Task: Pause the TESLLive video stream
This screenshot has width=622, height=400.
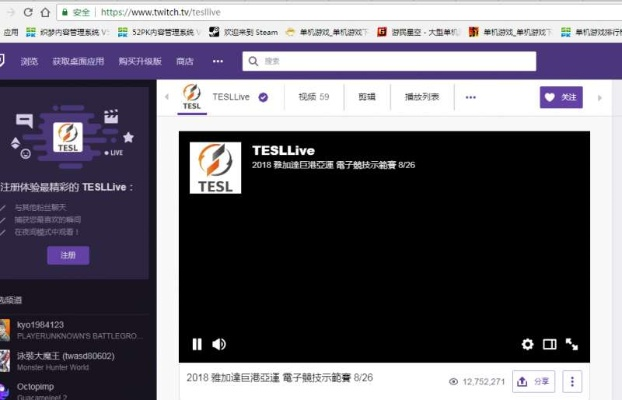Action: pyautogui.click(x=197, y=344)
